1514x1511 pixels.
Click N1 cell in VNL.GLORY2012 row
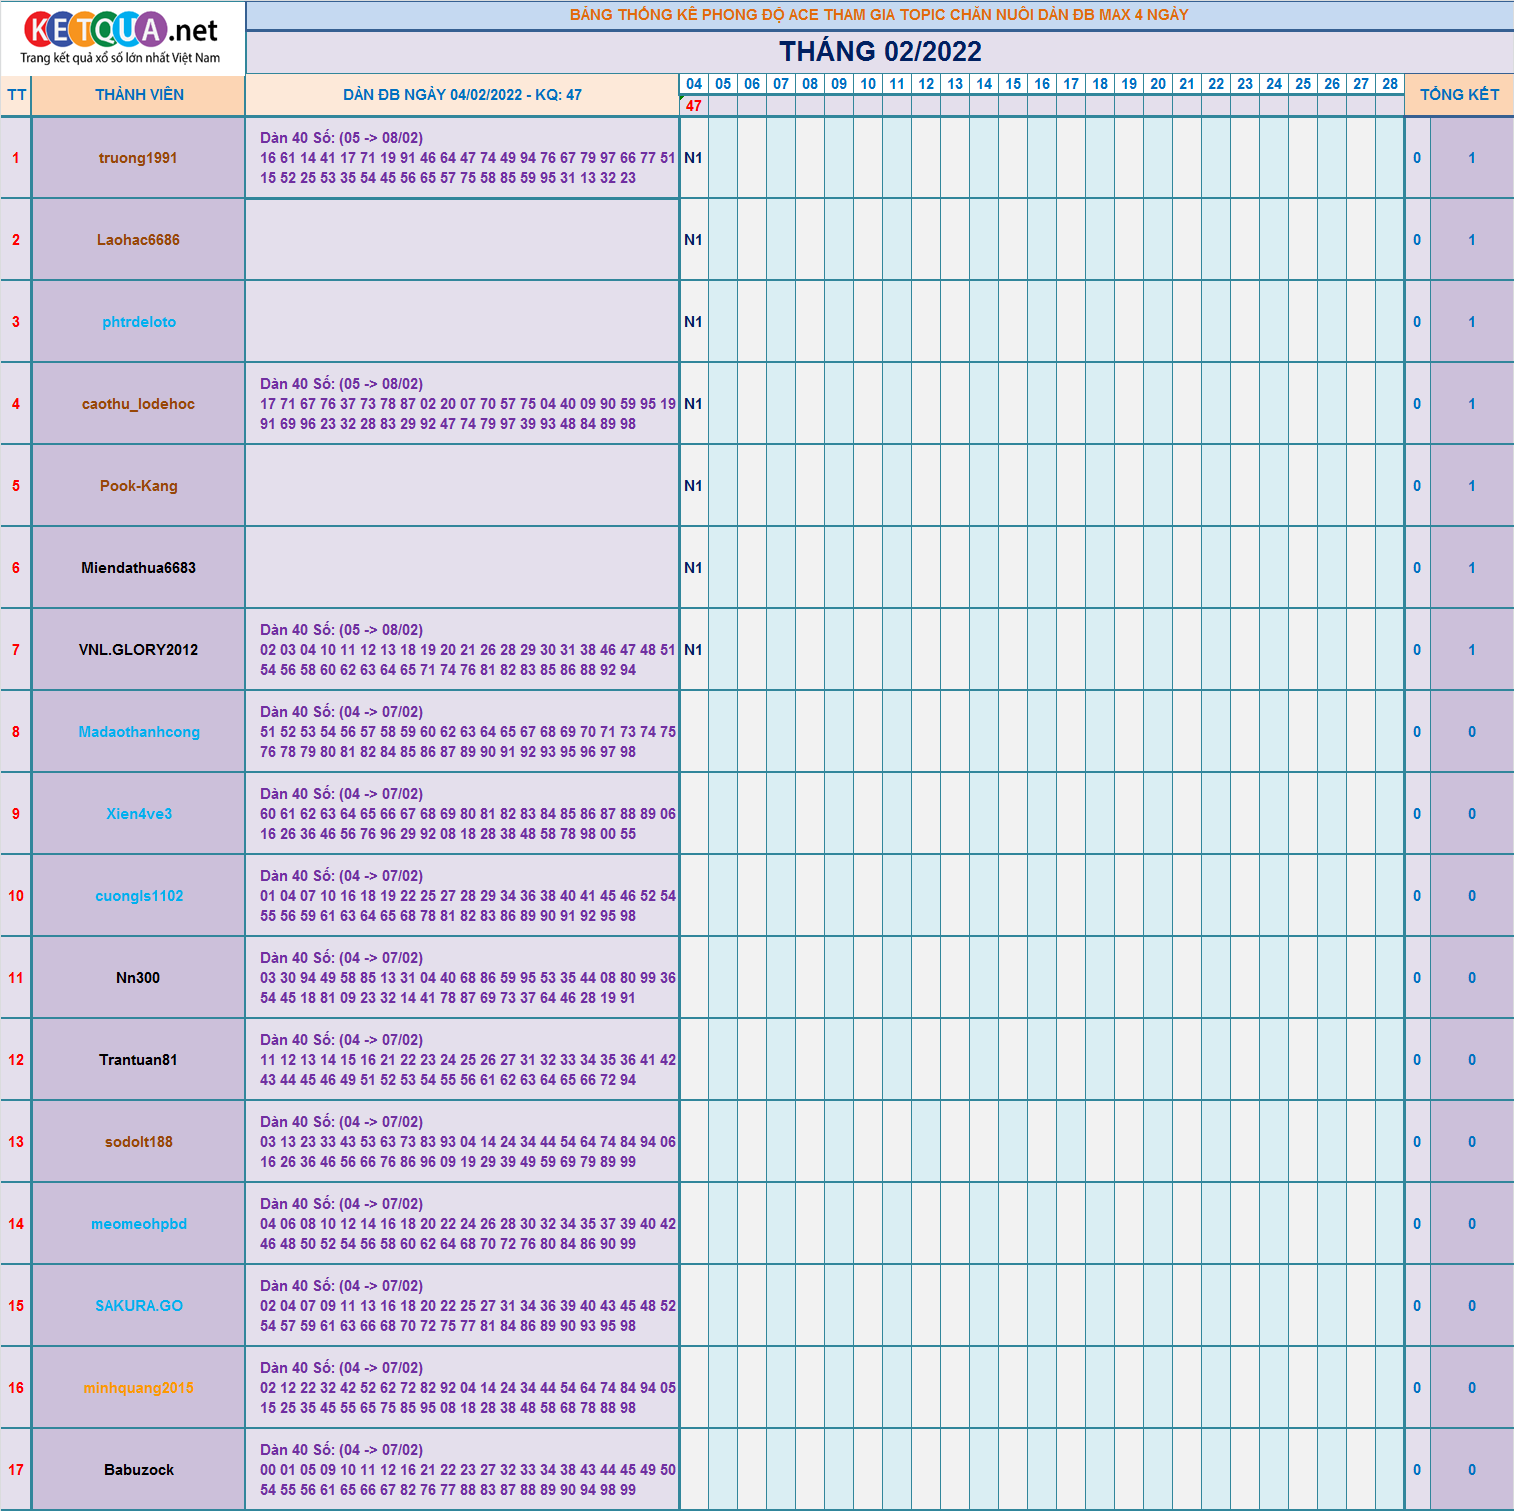(694, 650)
